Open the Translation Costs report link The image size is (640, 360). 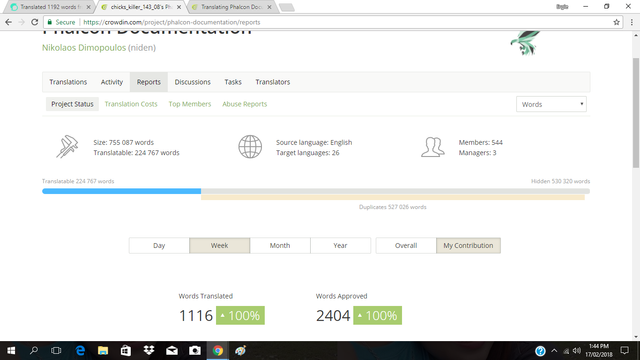(131, 104)
